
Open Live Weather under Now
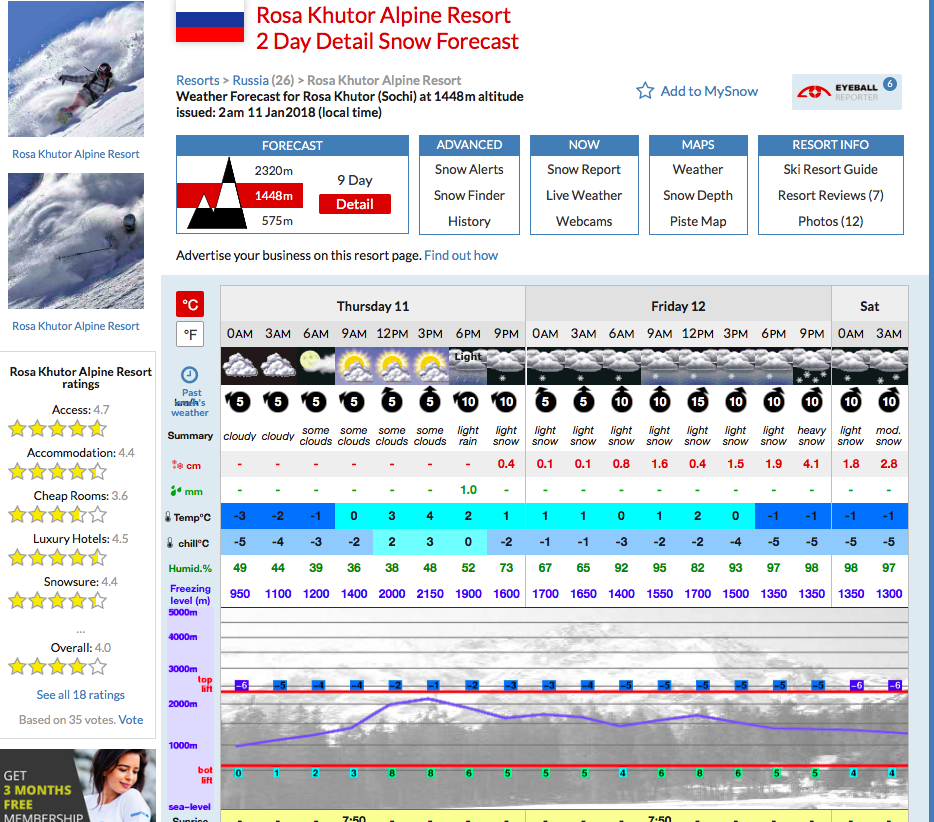(x=584, y=195)
